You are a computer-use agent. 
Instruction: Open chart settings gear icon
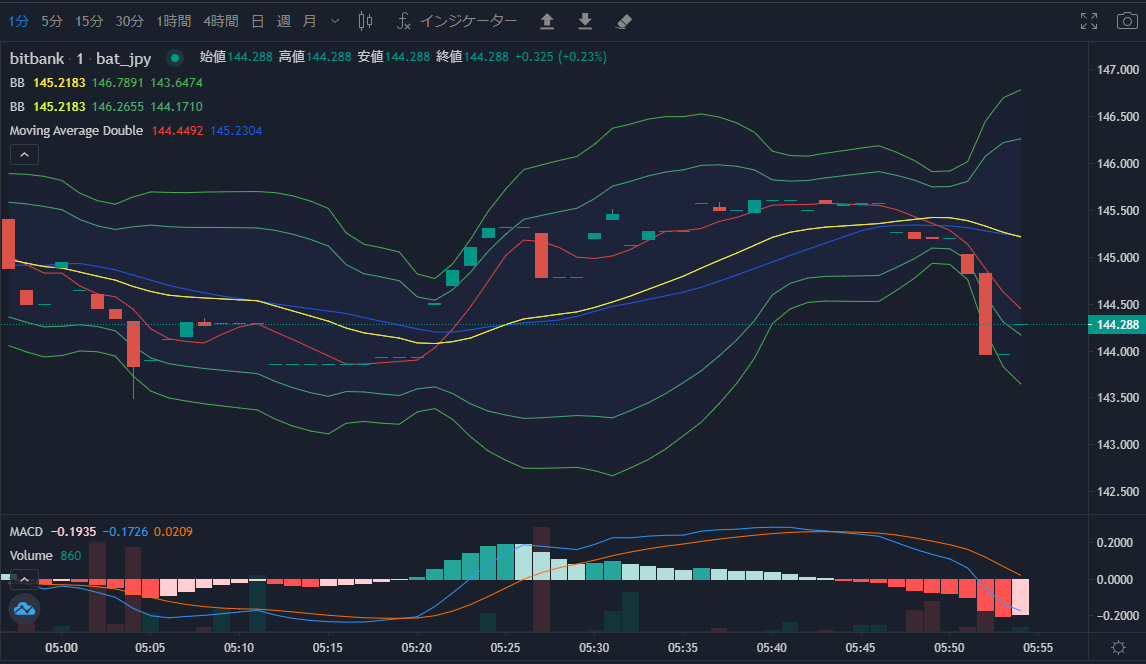[x=1117, y=647]
